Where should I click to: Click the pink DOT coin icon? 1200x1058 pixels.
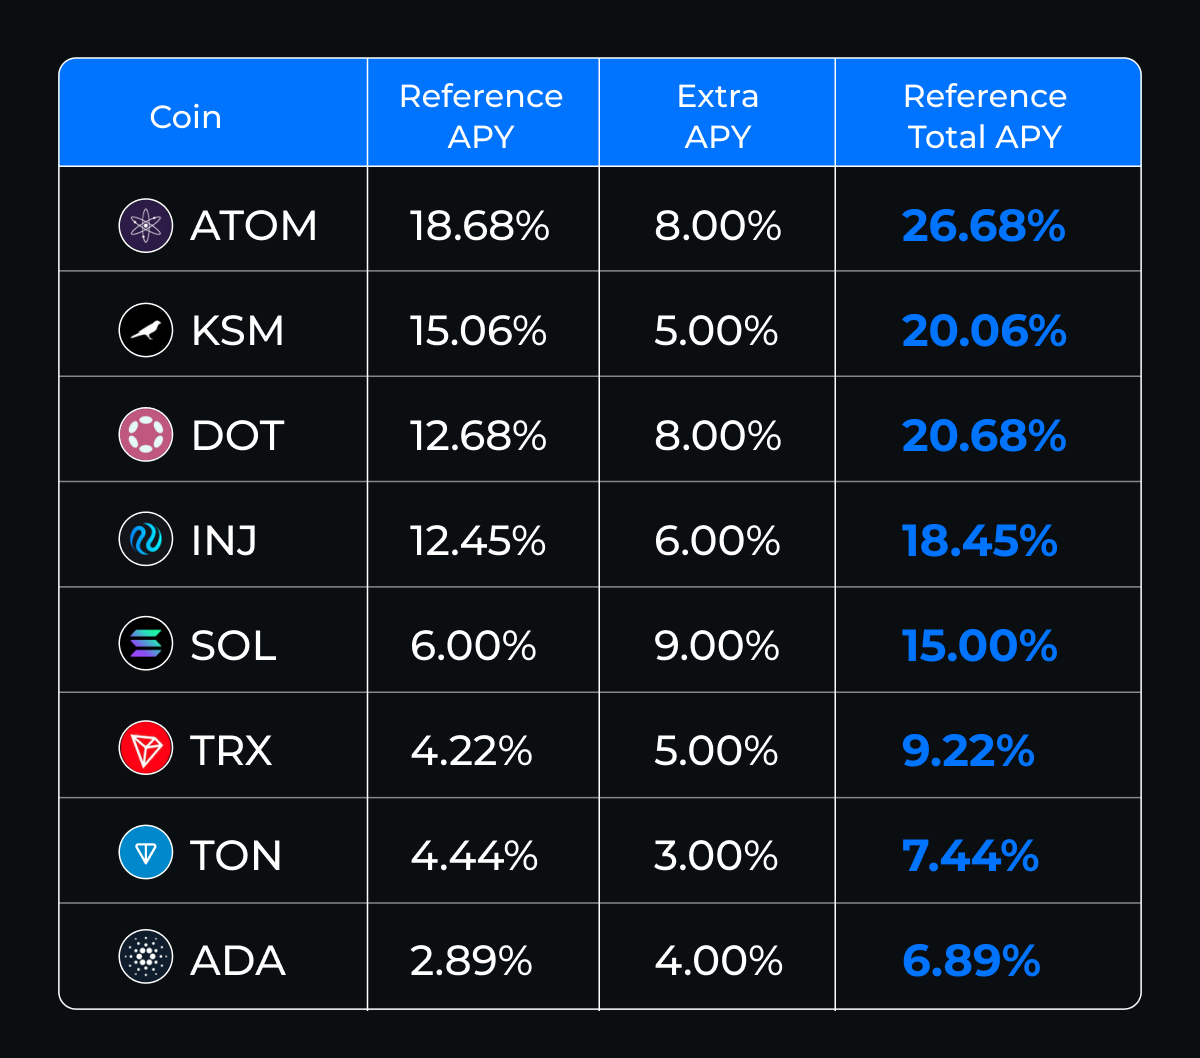(146, 435)
